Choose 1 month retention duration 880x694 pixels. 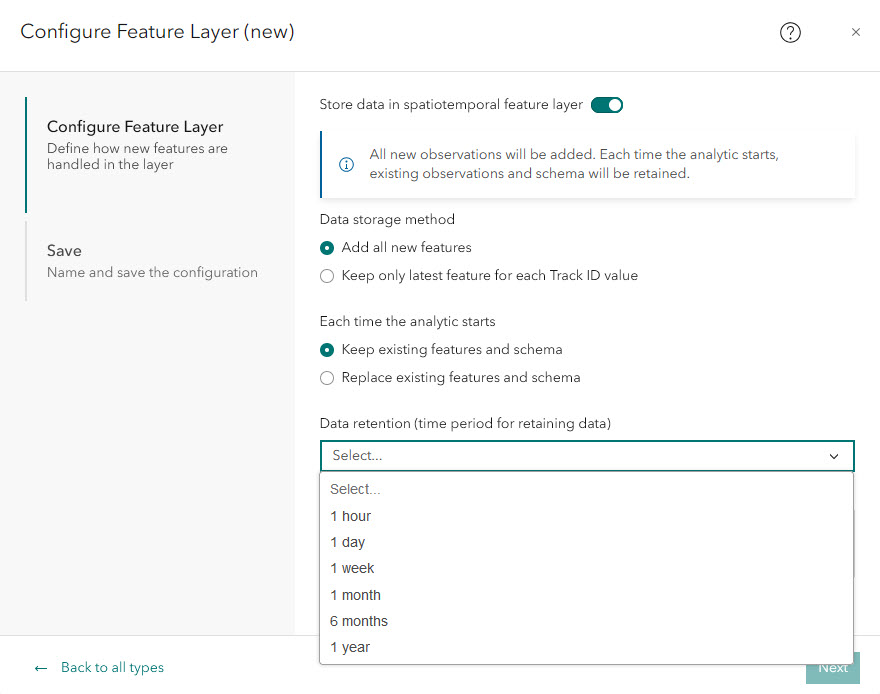pyautogui.click(x=355, y=594)
